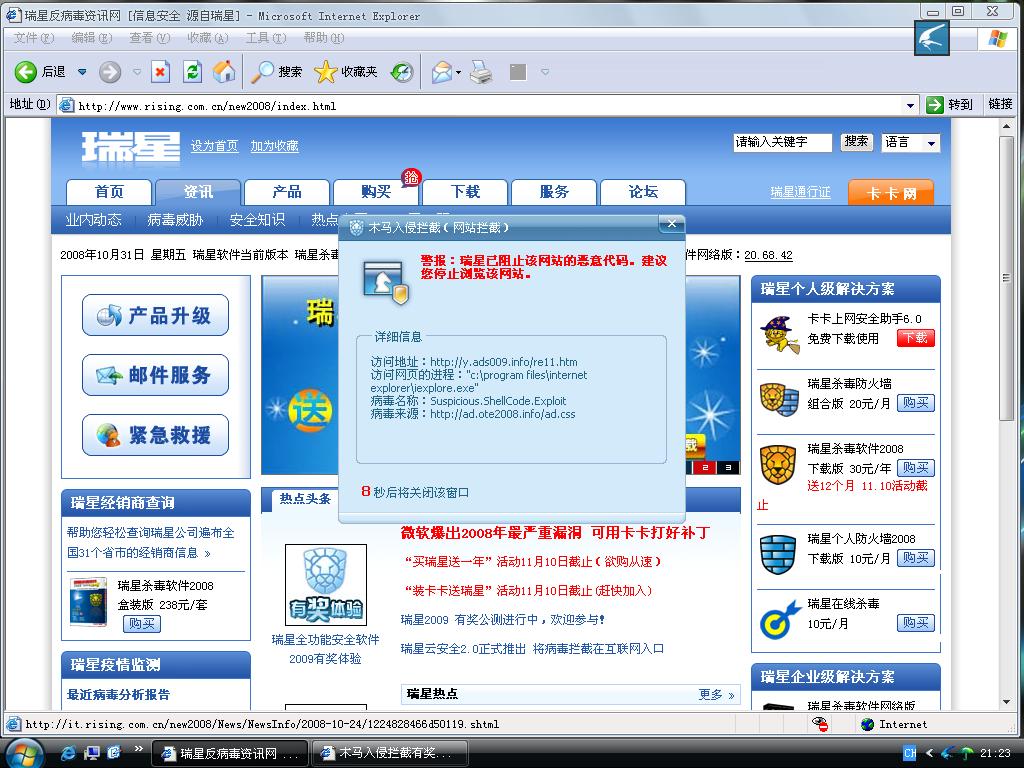This screenshot has width=1024, height=768.
Task: Click the blue brick shield icon for 个人防火墙2008
Action: 778,555
